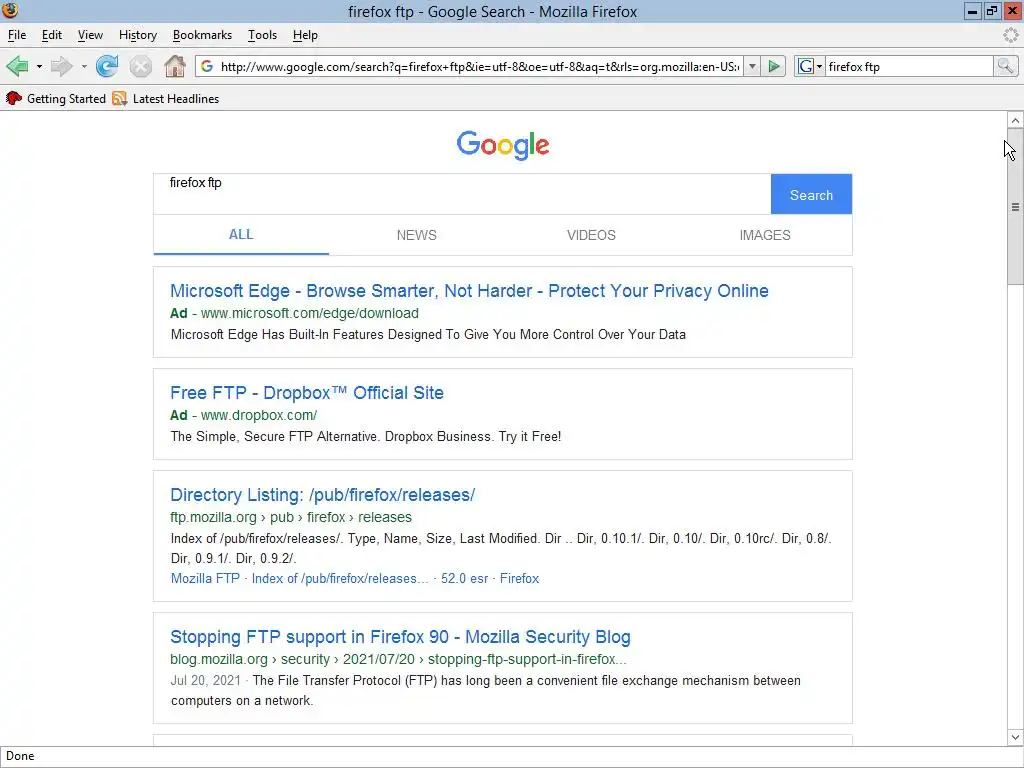Open the search engine selector dropdown

(810, 66)
